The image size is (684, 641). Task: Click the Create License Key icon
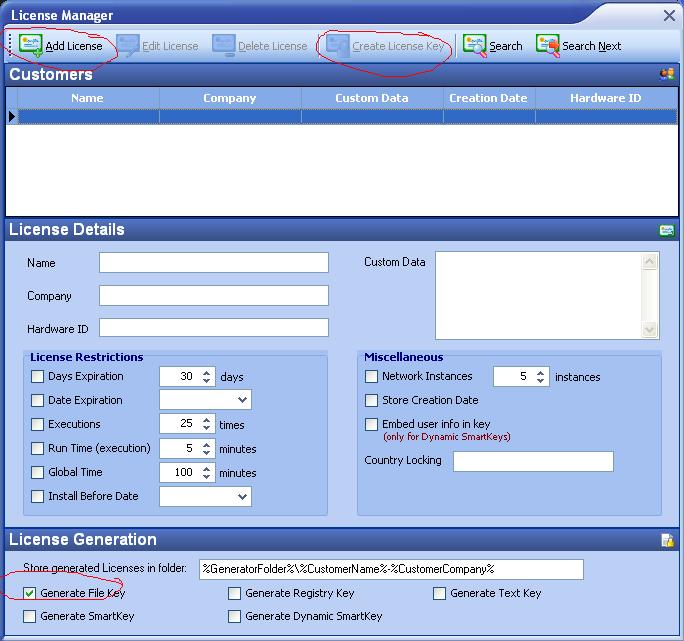pyautogui.click(x=338, y=45)
